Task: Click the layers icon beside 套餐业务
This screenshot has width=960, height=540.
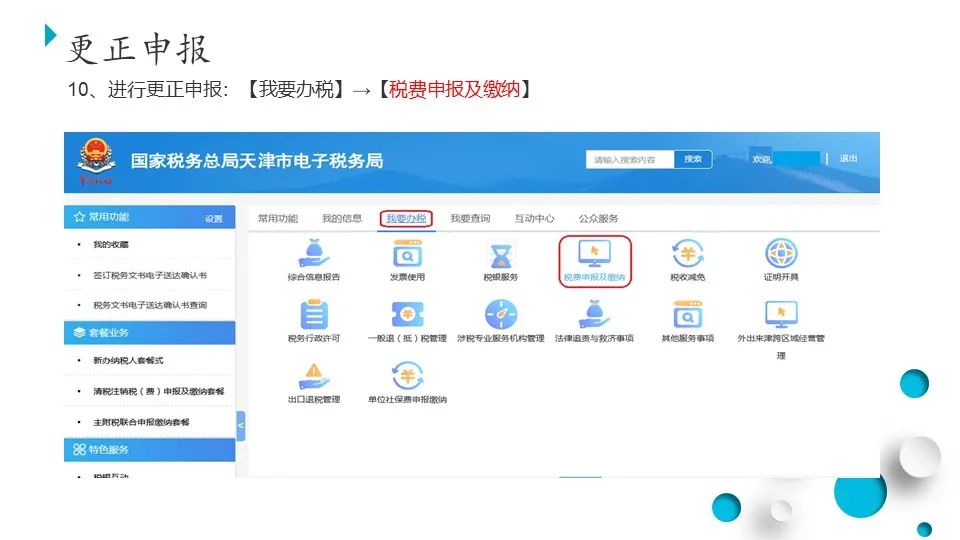Action: 79,332
